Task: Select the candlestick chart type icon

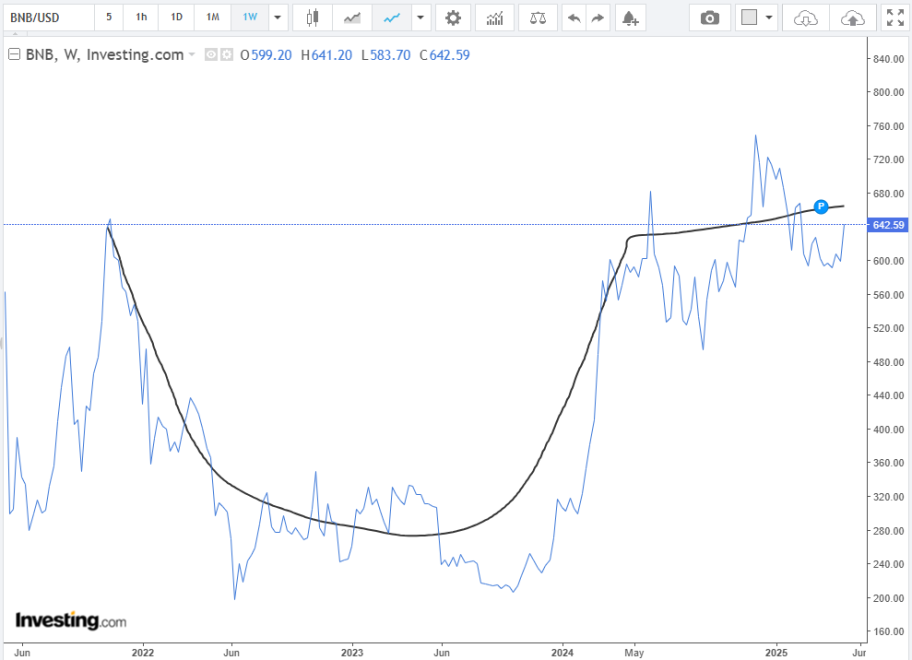Action: click(312, 16)
